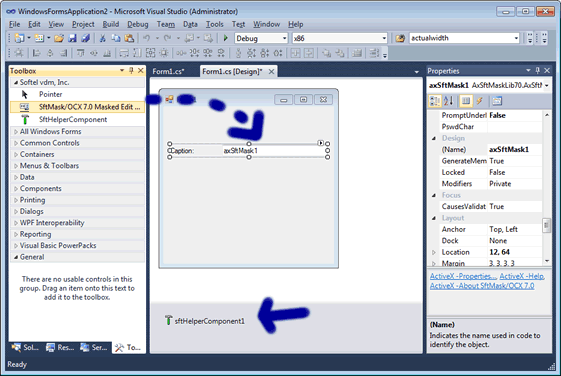561x376 pixels.
Task: Open the ActiveX - Properties... link
Action: (x=463, y=276)
